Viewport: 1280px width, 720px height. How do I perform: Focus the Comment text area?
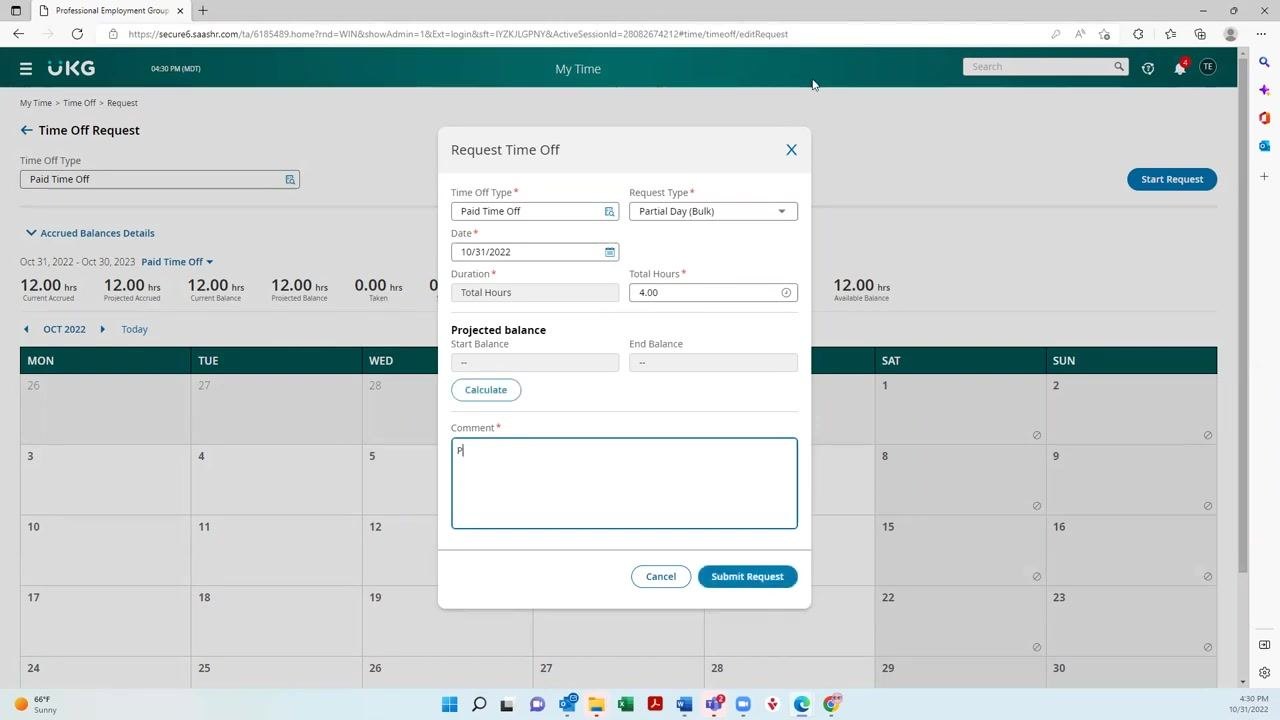[x=624, y=483]
